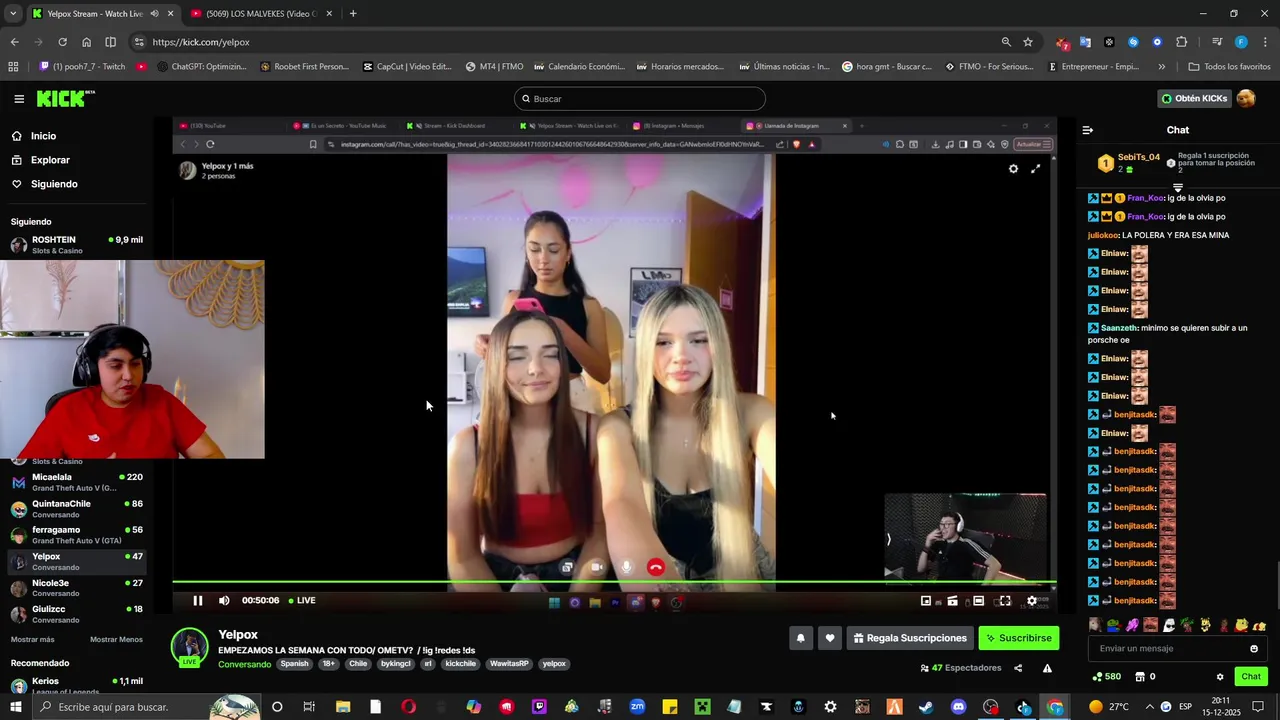Open the user profile avatar menu

1246,98
